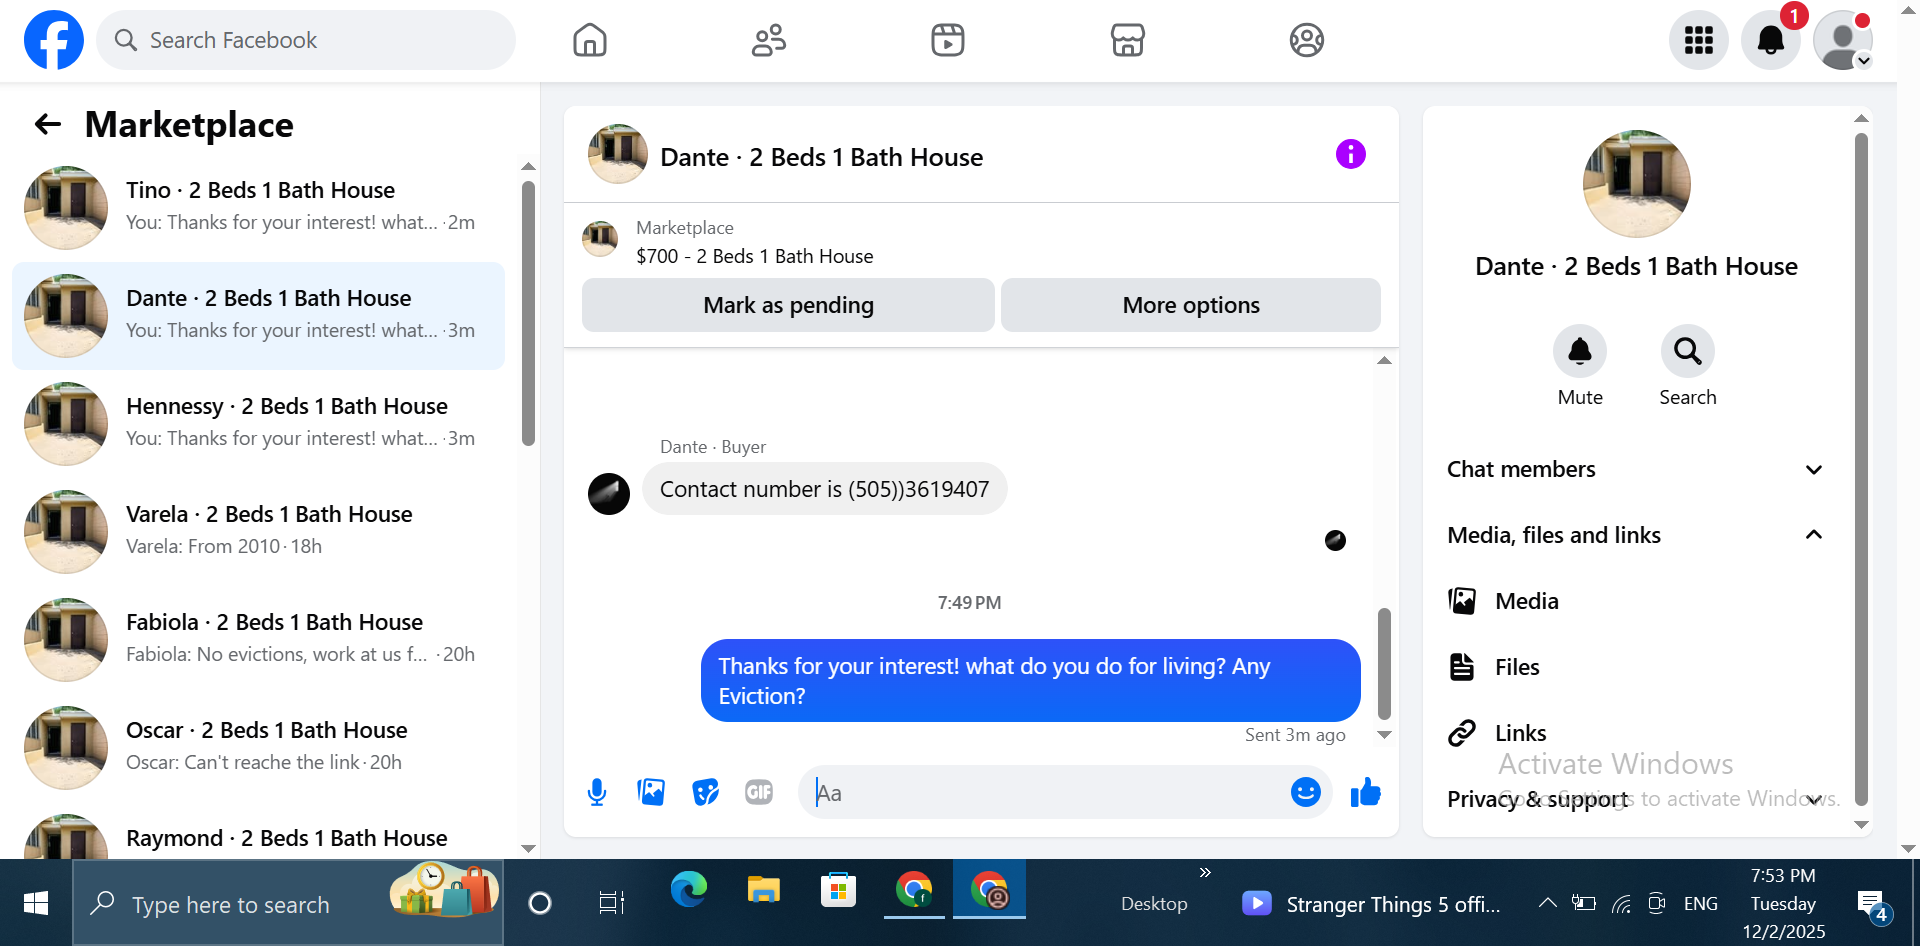Mute the Dante conversation notifications
This screenshot has height=946, width=1920.
tap(1579, 351)
